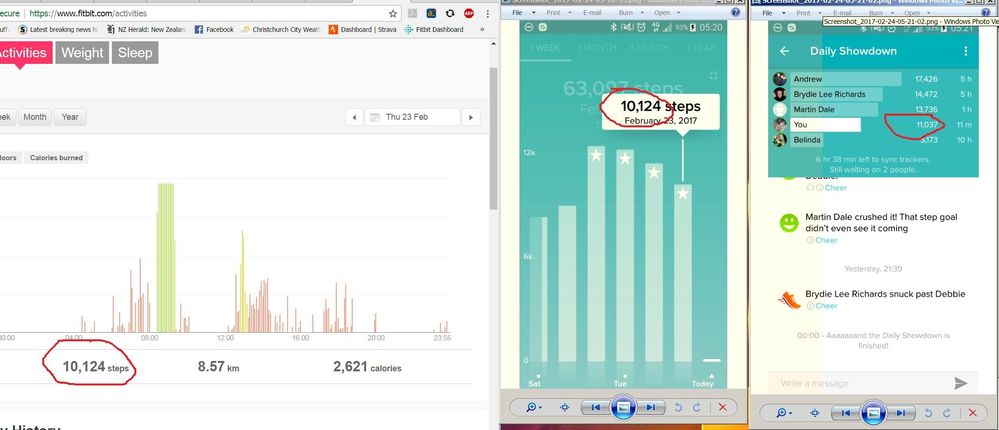Click the Fitbit page vertical scrollbar

point(492,137)
